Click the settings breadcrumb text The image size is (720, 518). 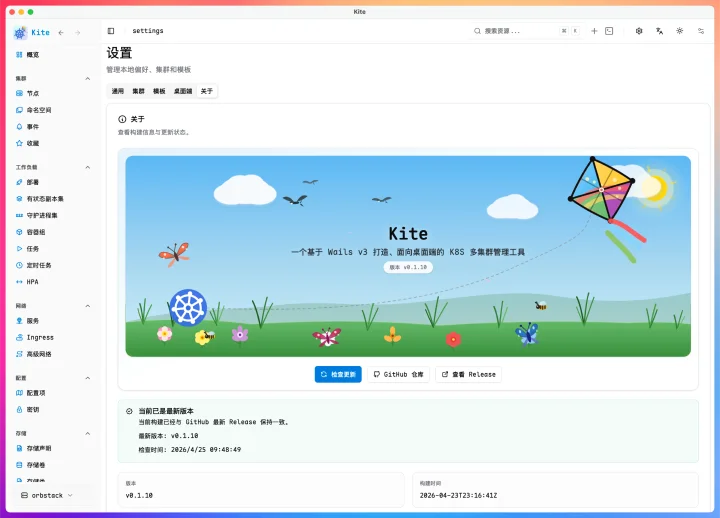pyautogui.click(x=148, y=31)
